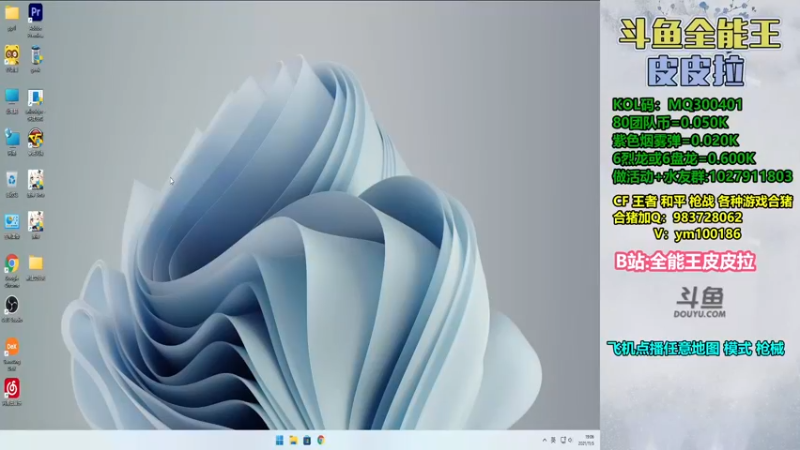Open the taskbar clock and date

(587, 440)
